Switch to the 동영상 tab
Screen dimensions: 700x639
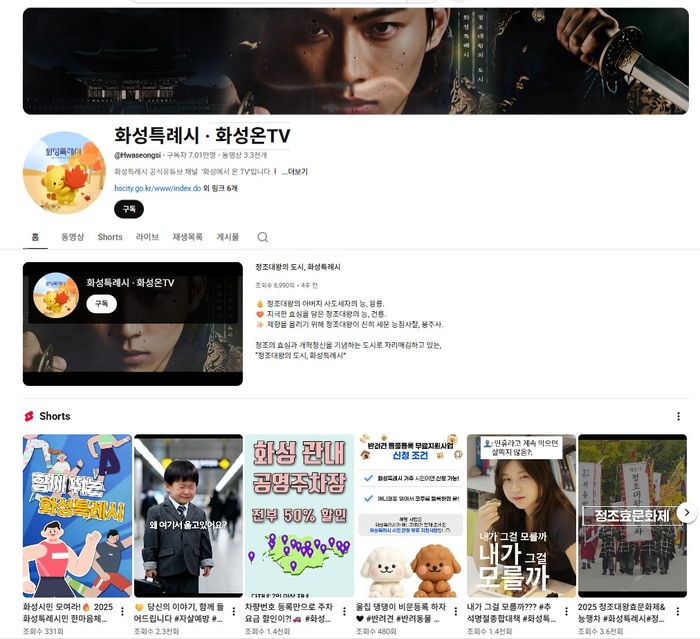click(x=72, y=237)
